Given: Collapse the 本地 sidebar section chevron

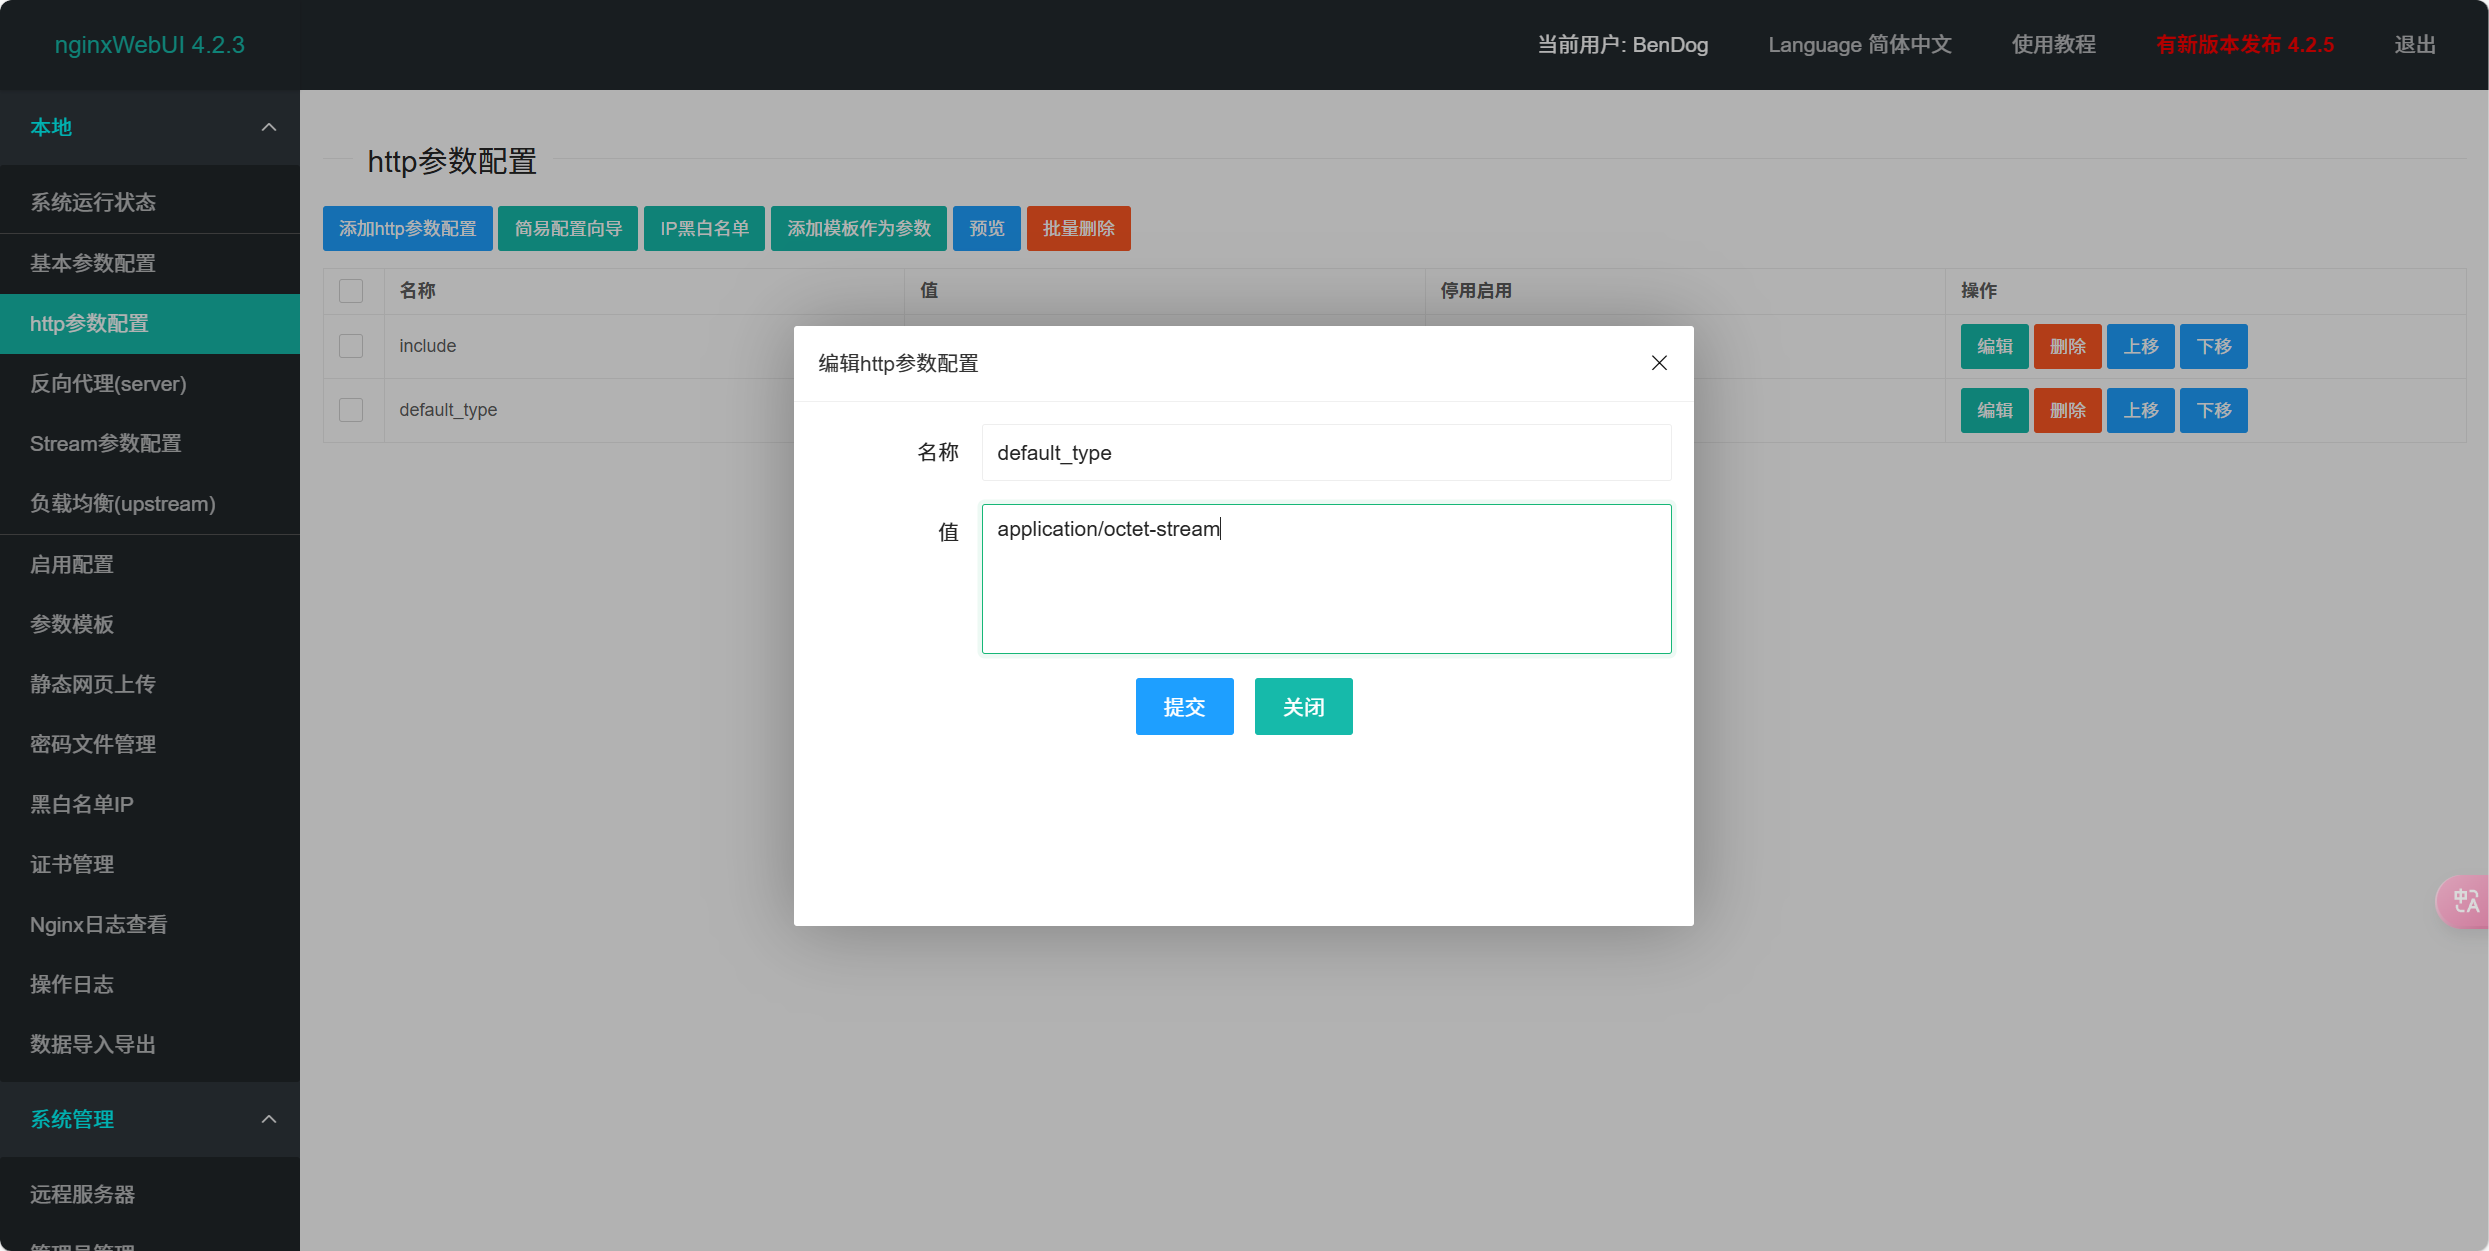Looking at the screenshot, I should click(268, 127).
